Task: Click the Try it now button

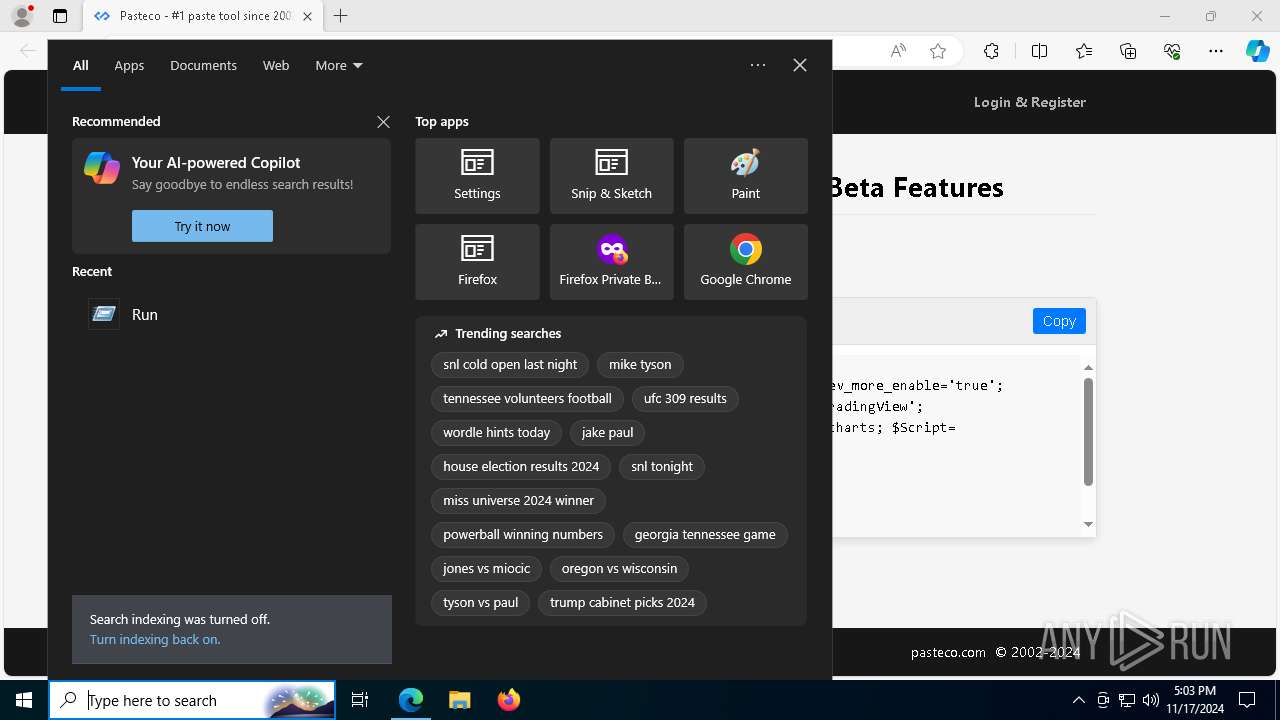Action: [202, 226]
